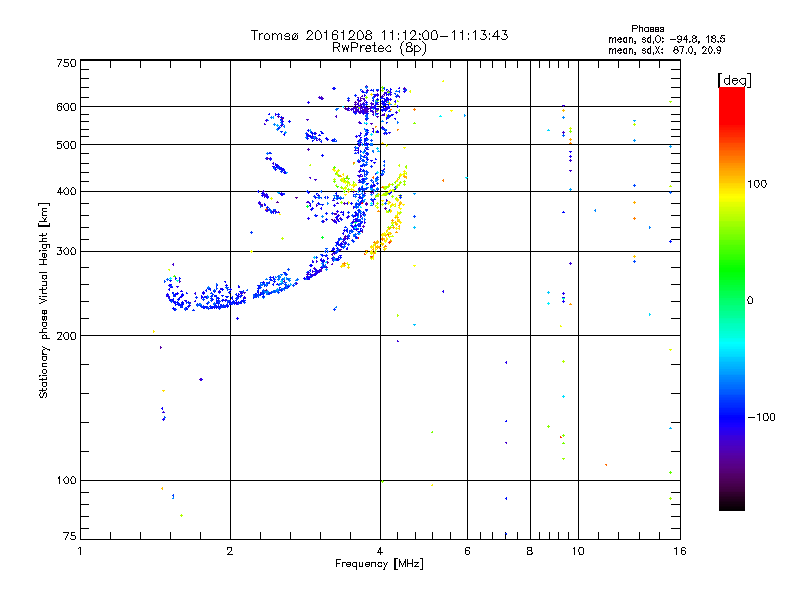Click the y-axis tick label '600'
Viewport: 800px width, 600px height.
point(66,107)
